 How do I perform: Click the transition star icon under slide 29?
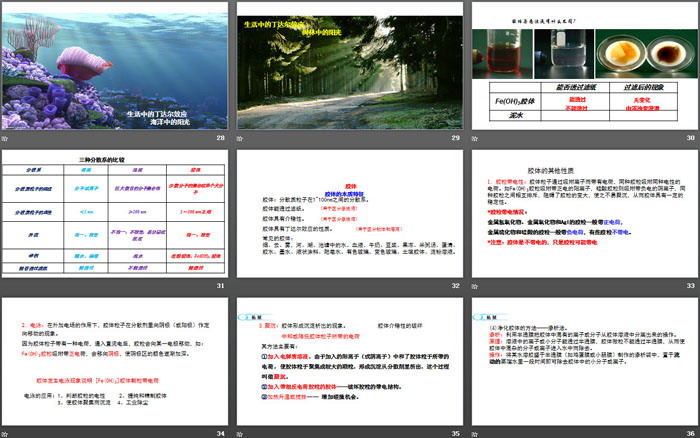pyautogui.click(x=240, y=138)
